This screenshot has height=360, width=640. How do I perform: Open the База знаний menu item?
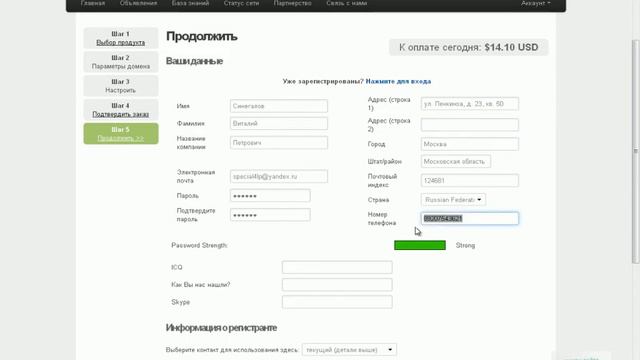[190, 3]
